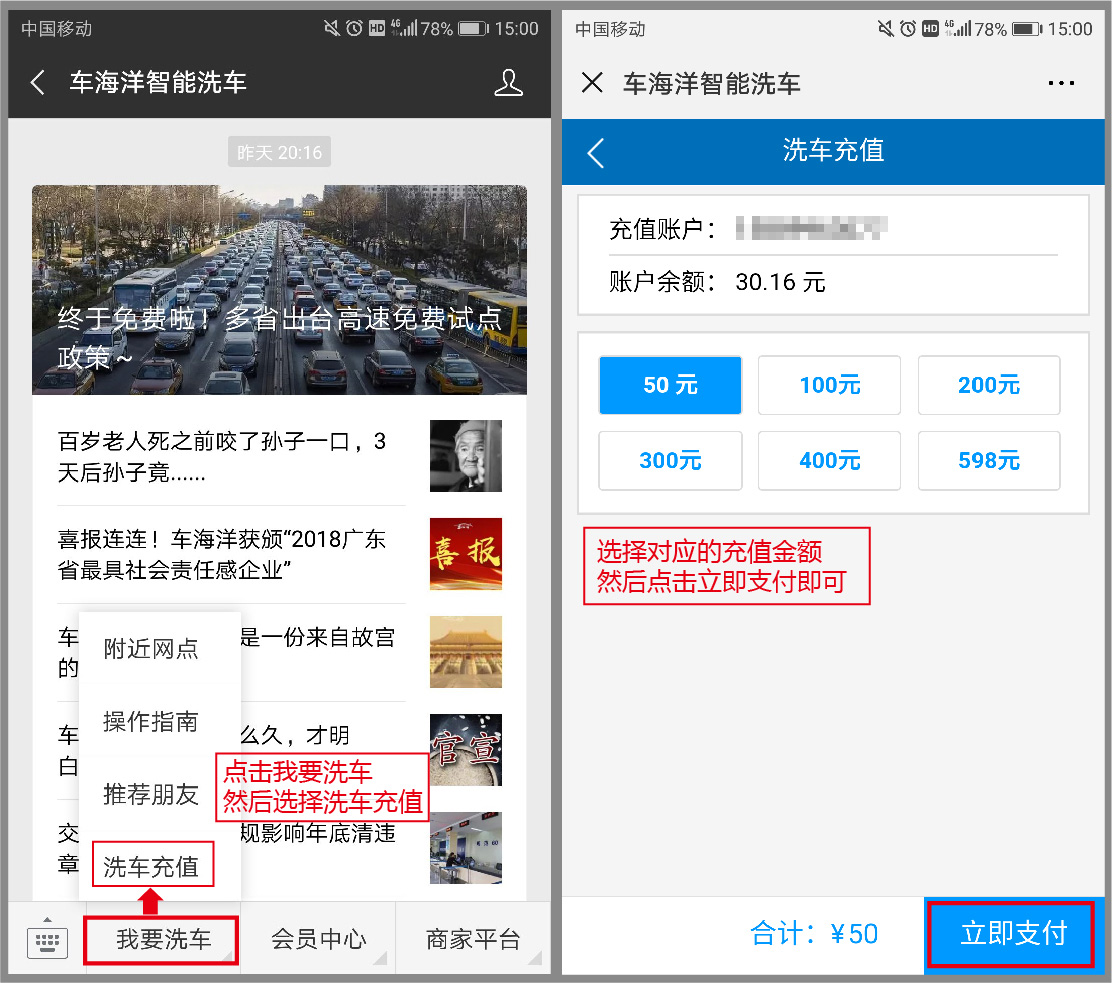Viewport: 1112px width, 983px height.
Task: Select 洗车充值 from the popup menu
Action: 152,866
